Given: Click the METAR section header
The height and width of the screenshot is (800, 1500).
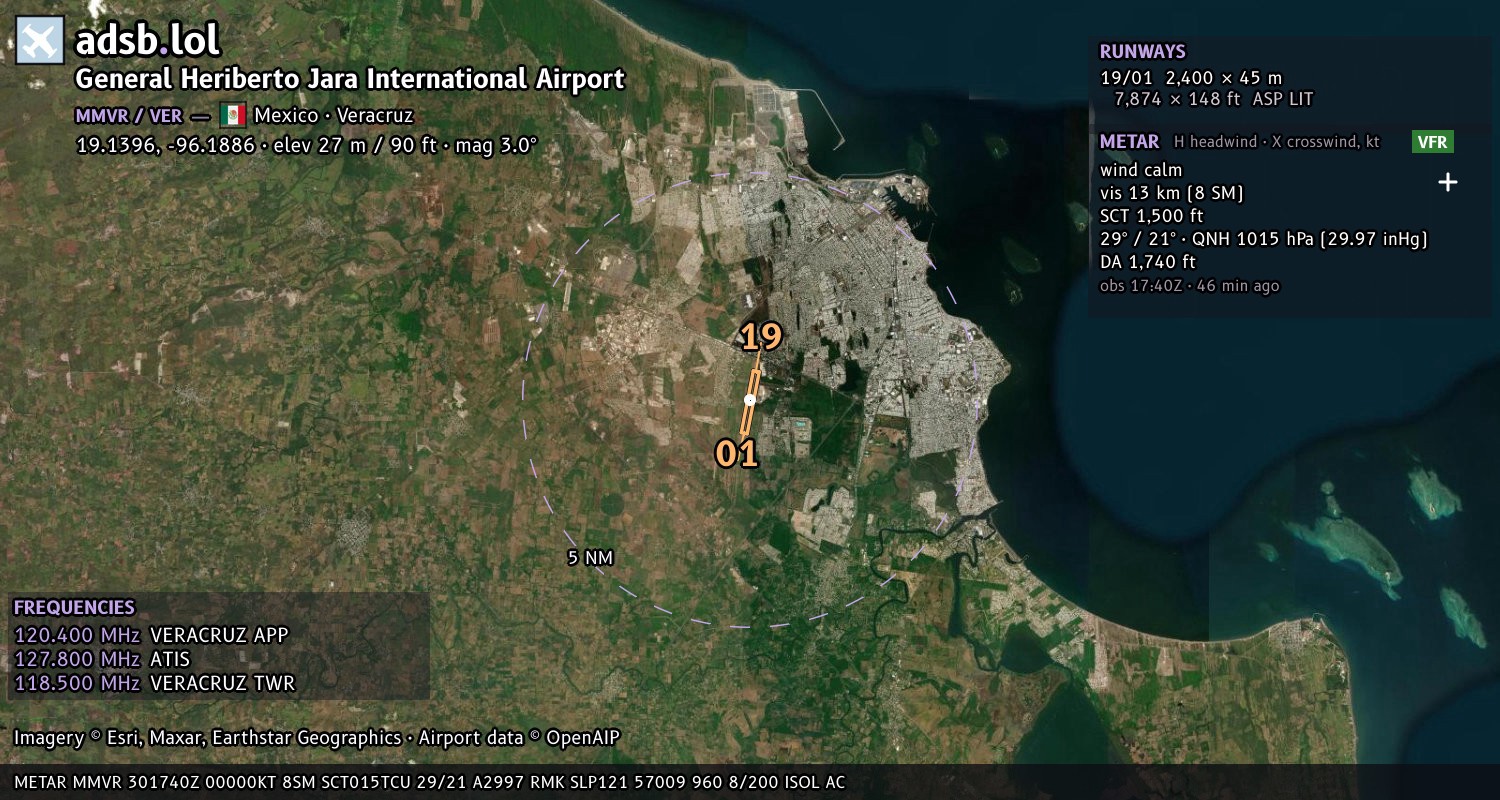Looking at the screenshot, I should tap(1129, 142).
